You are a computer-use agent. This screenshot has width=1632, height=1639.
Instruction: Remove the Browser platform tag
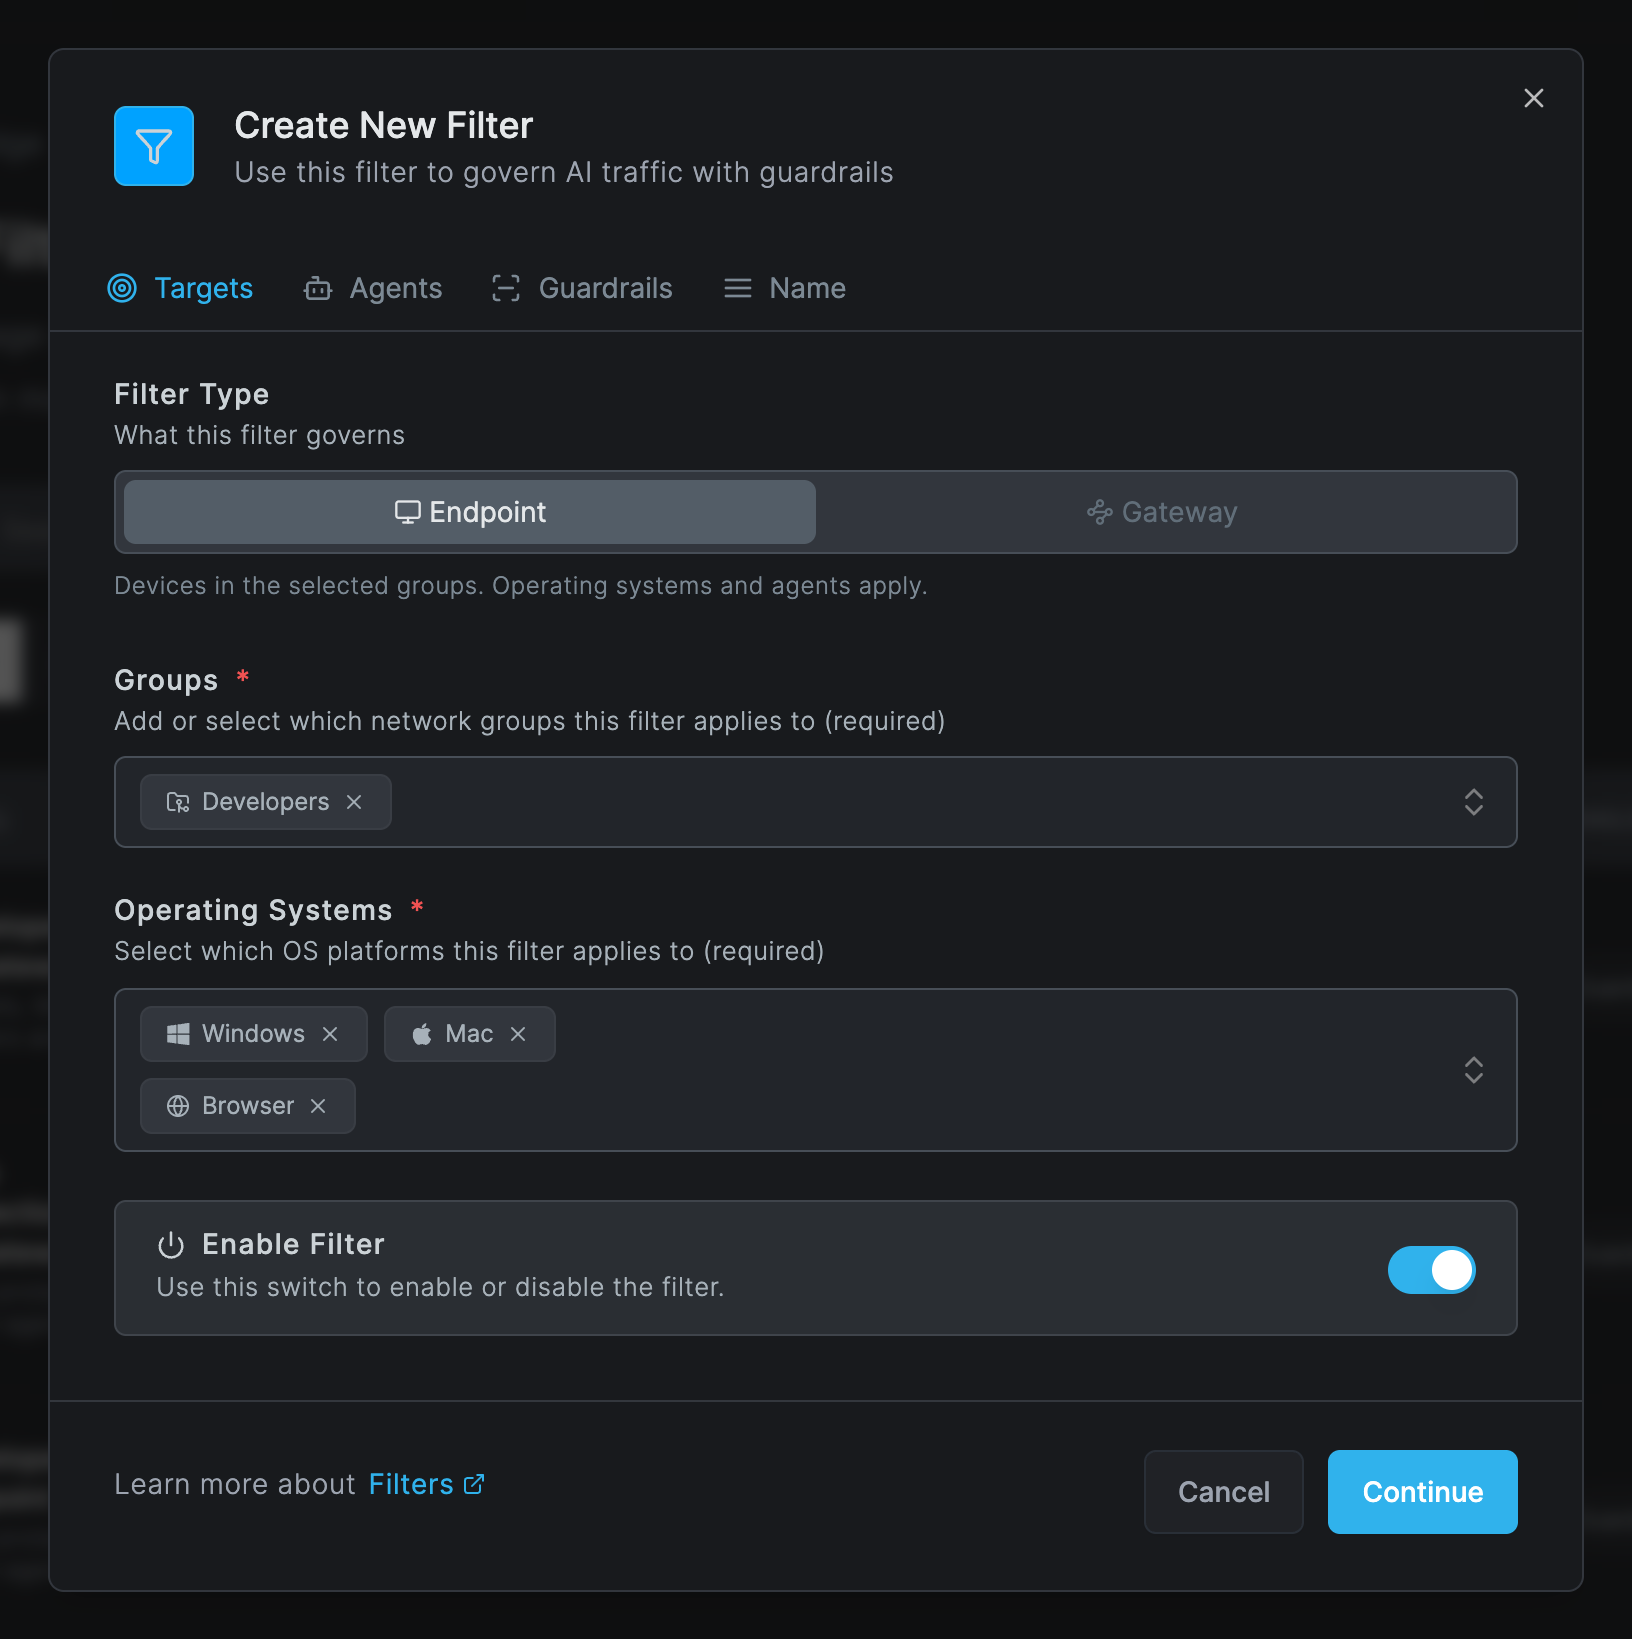click(x=318, y=1106)
